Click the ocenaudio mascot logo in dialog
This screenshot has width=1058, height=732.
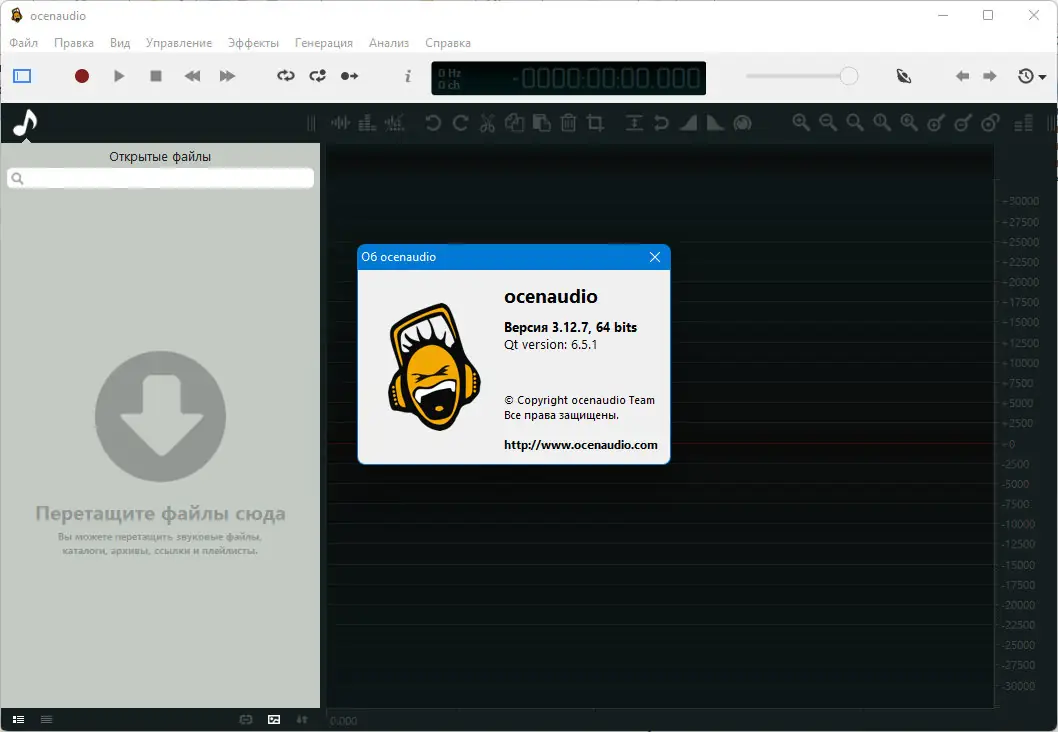click(x=434, y=366)
